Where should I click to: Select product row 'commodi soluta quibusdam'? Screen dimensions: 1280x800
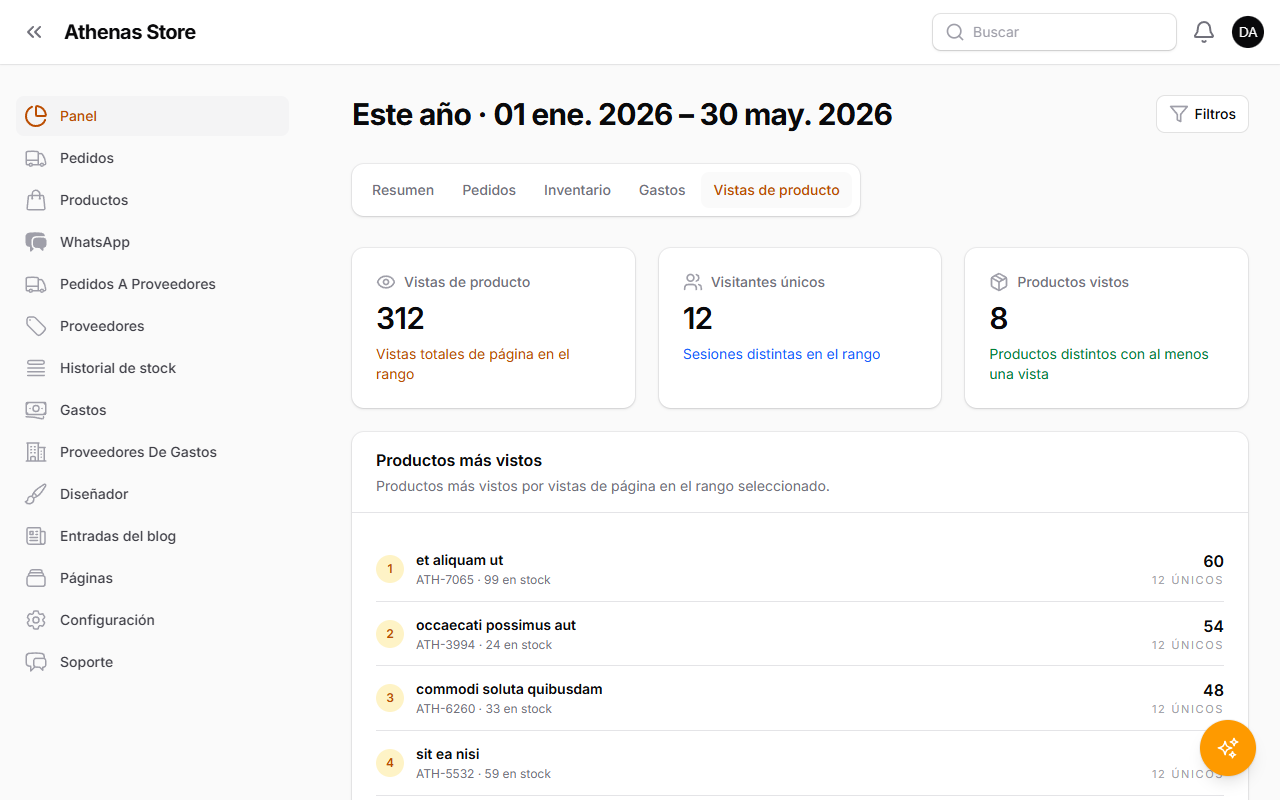pyautogui.click(x=800, y=698)
